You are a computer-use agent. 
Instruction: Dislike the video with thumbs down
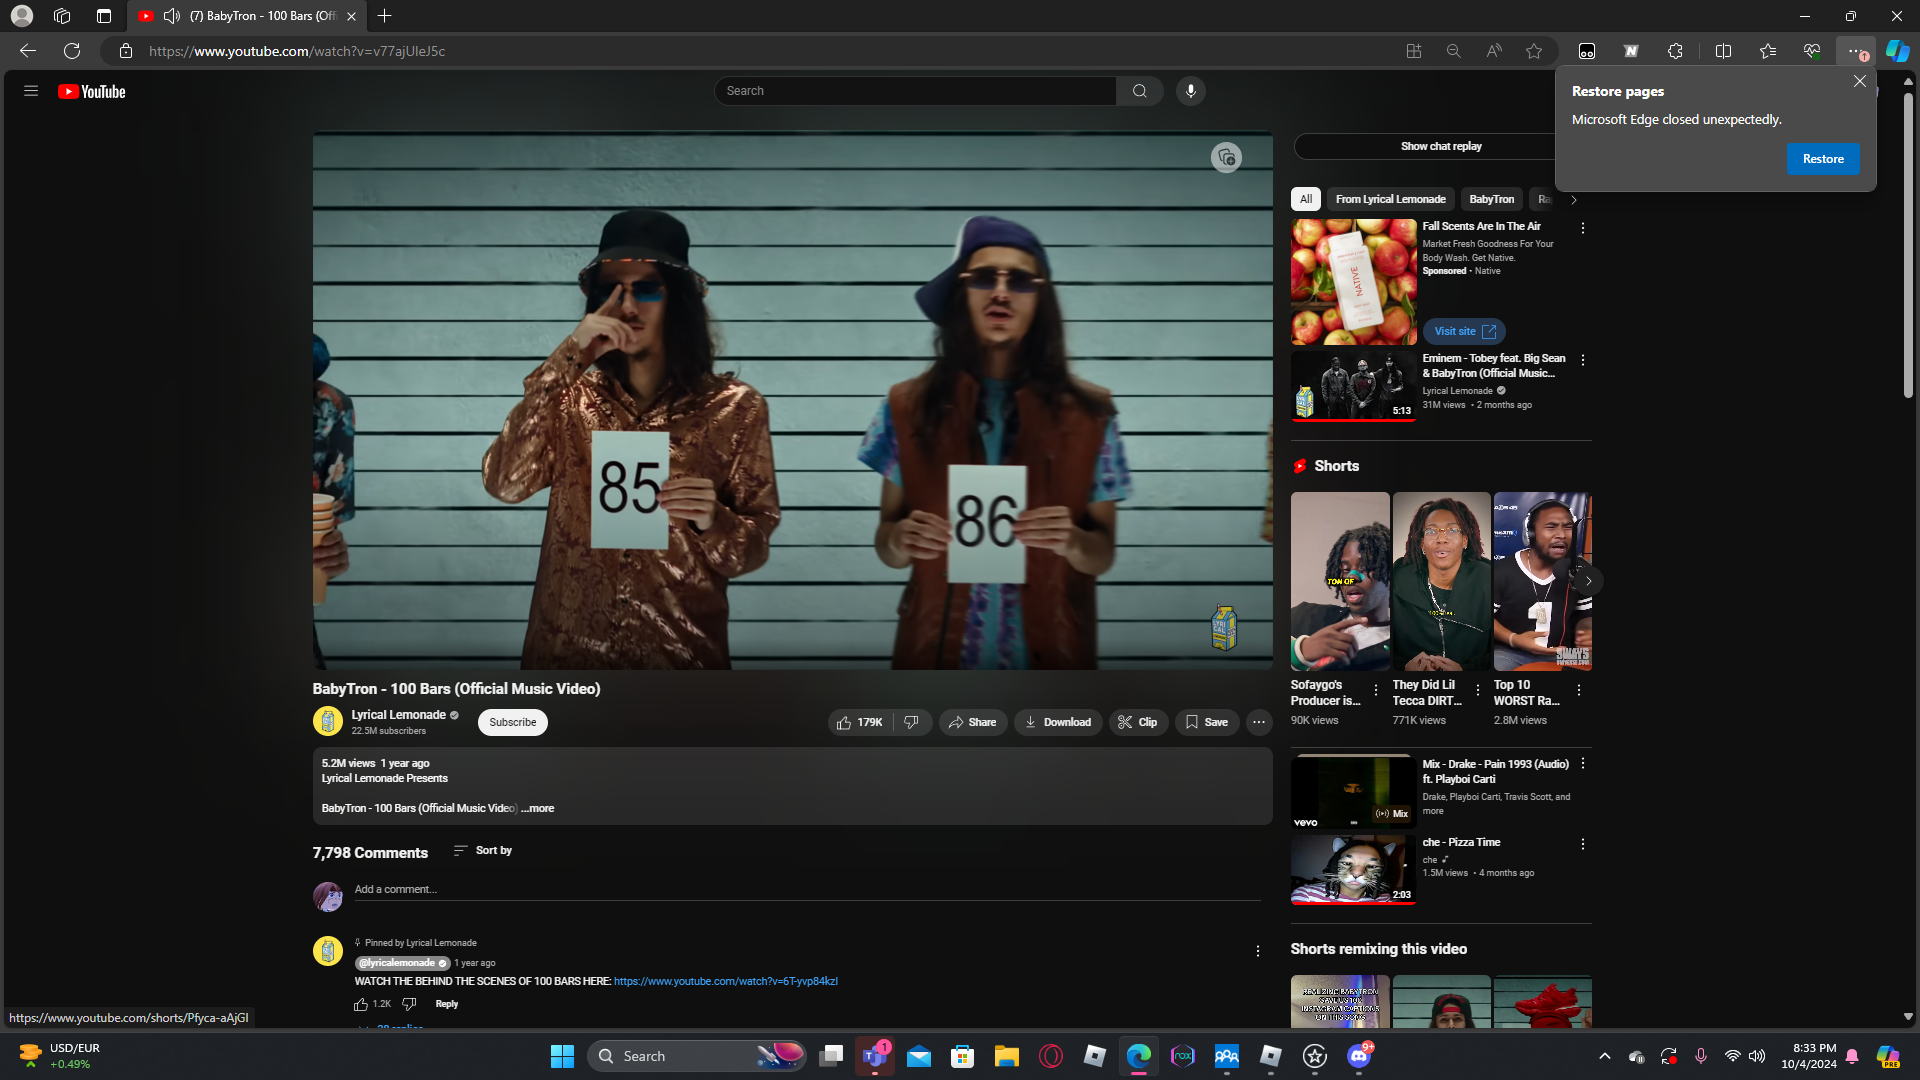[912, 722]
